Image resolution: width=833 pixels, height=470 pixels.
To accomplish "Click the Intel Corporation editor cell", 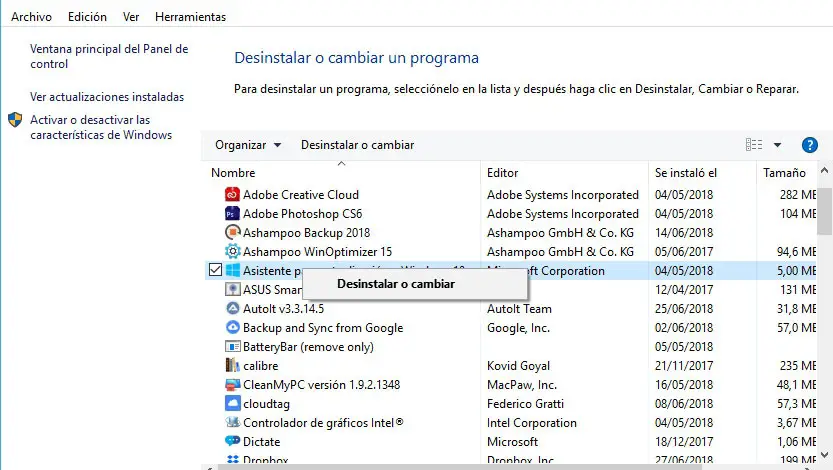I will [531, 423].
